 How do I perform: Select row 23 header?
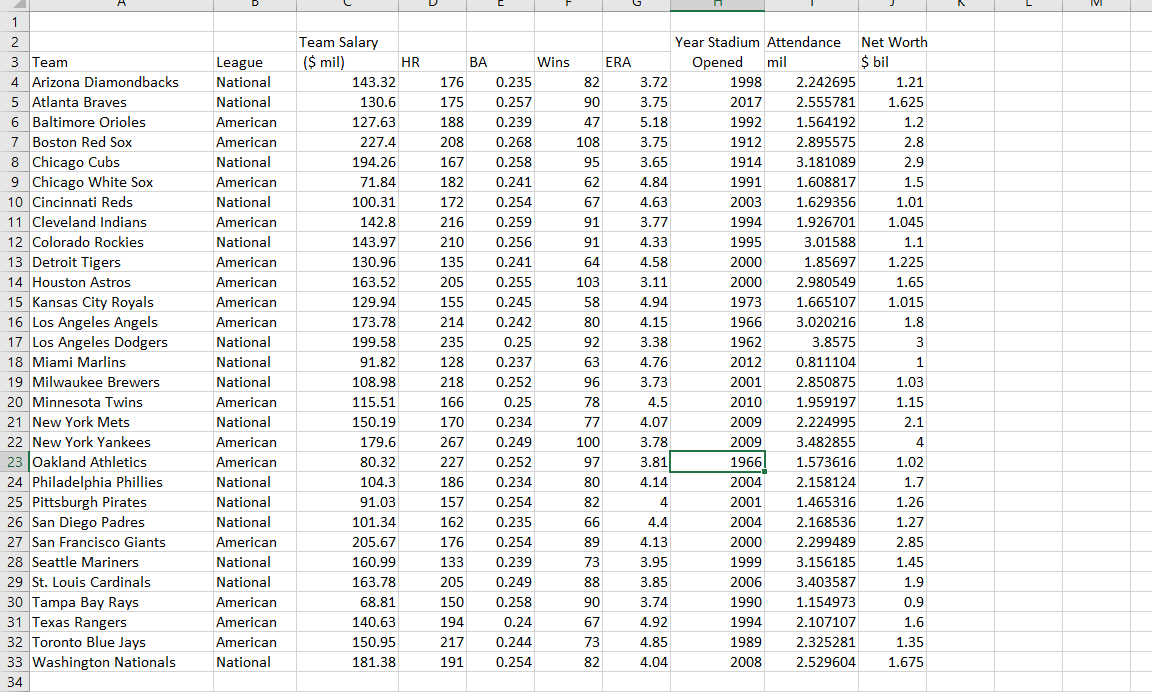click(15, 462)
